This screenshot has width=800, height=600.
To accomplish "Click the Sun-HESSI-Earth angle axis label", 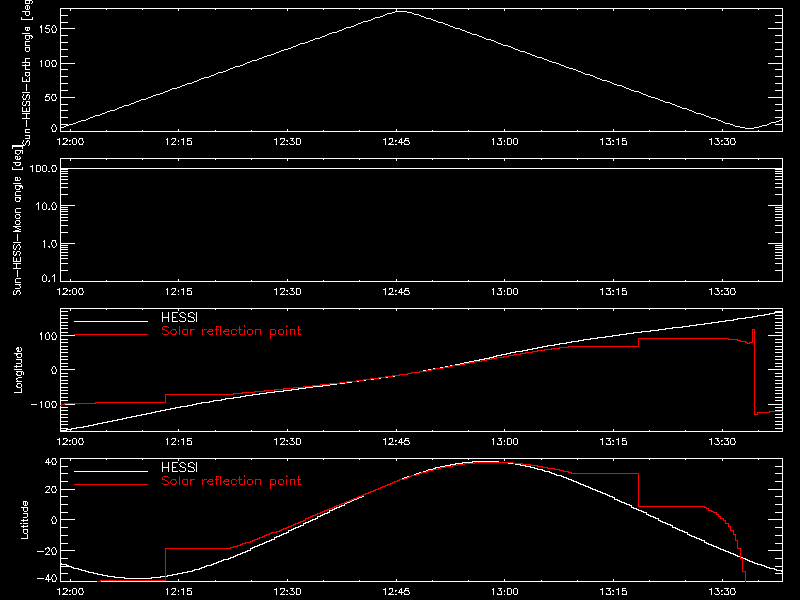I will [x=28, y=71].
